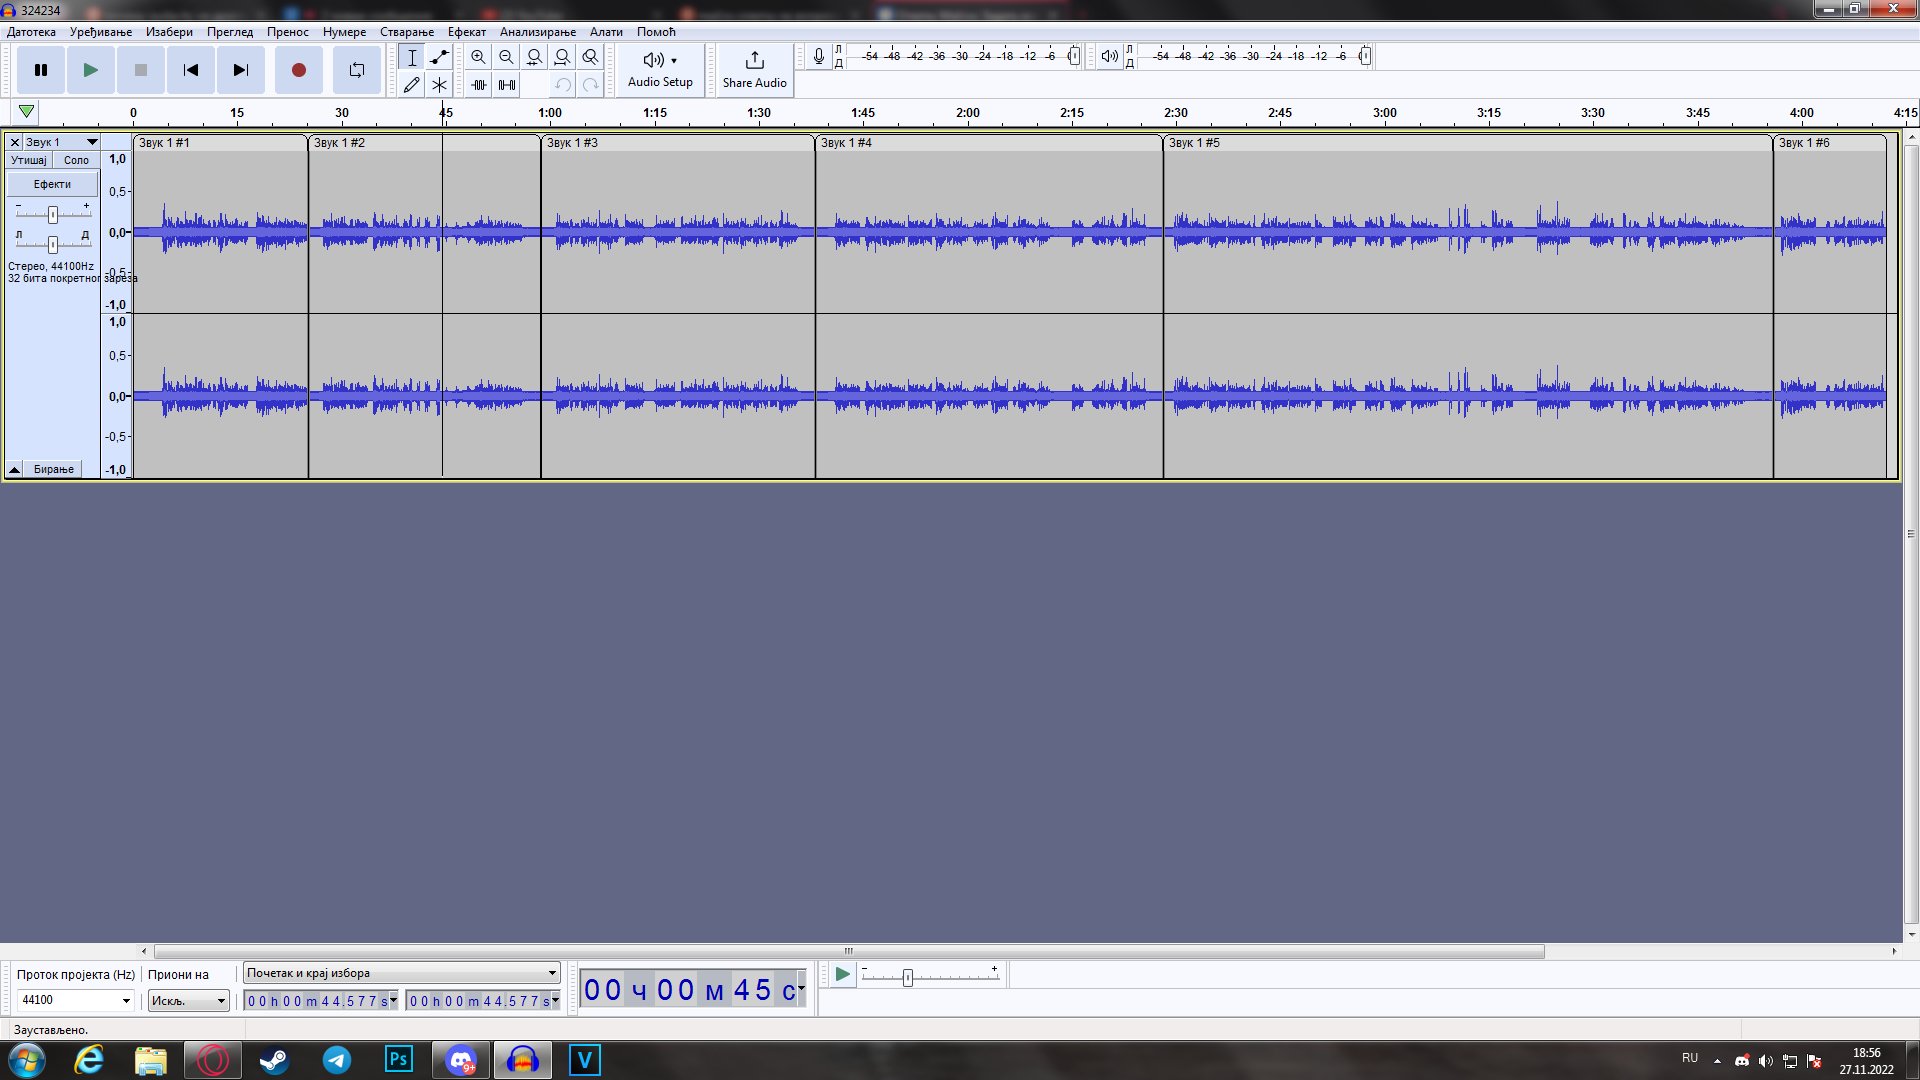Toggle the Соло button

(76, 160)
